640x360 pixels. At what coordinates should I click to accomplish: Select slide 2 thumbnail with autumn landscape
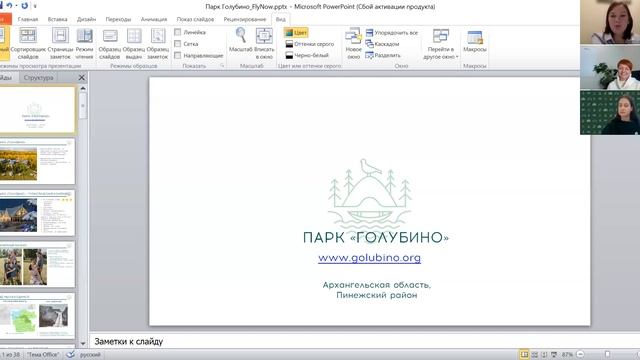pyautogui.click(x=37, y=161)
